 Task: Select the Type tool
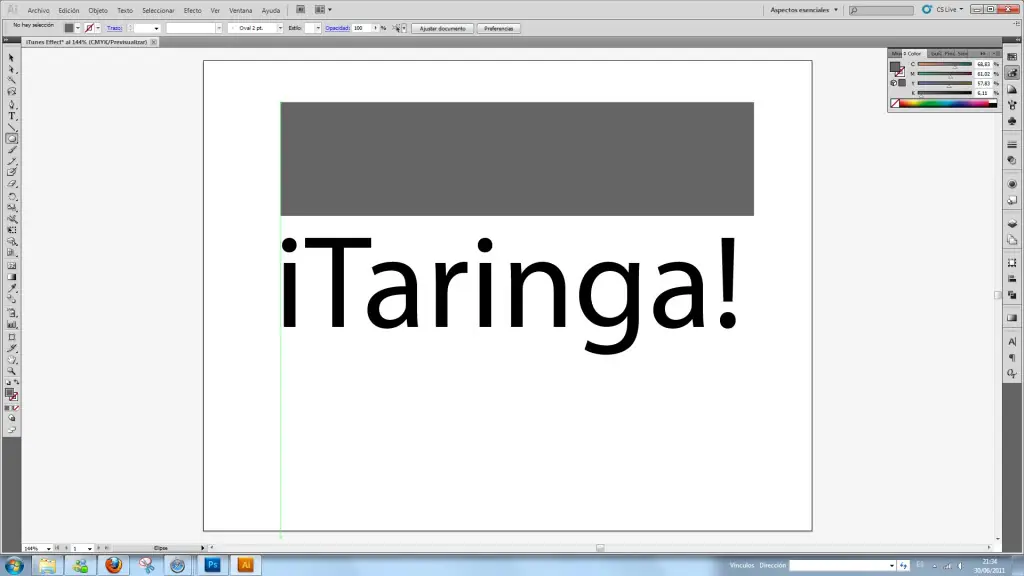click(x=12, y=116)
